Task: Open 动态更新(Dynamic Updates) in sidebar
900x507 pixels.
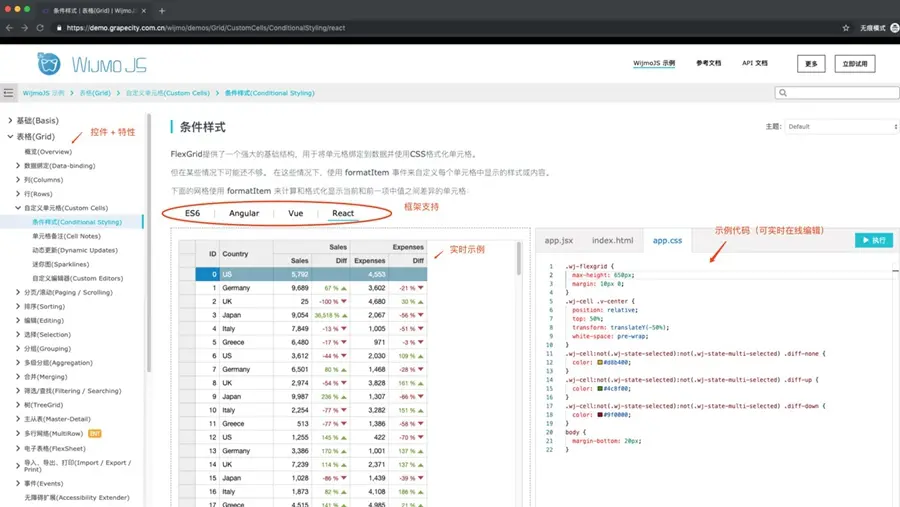Action: pyautogui.click(x=75, y=250)
